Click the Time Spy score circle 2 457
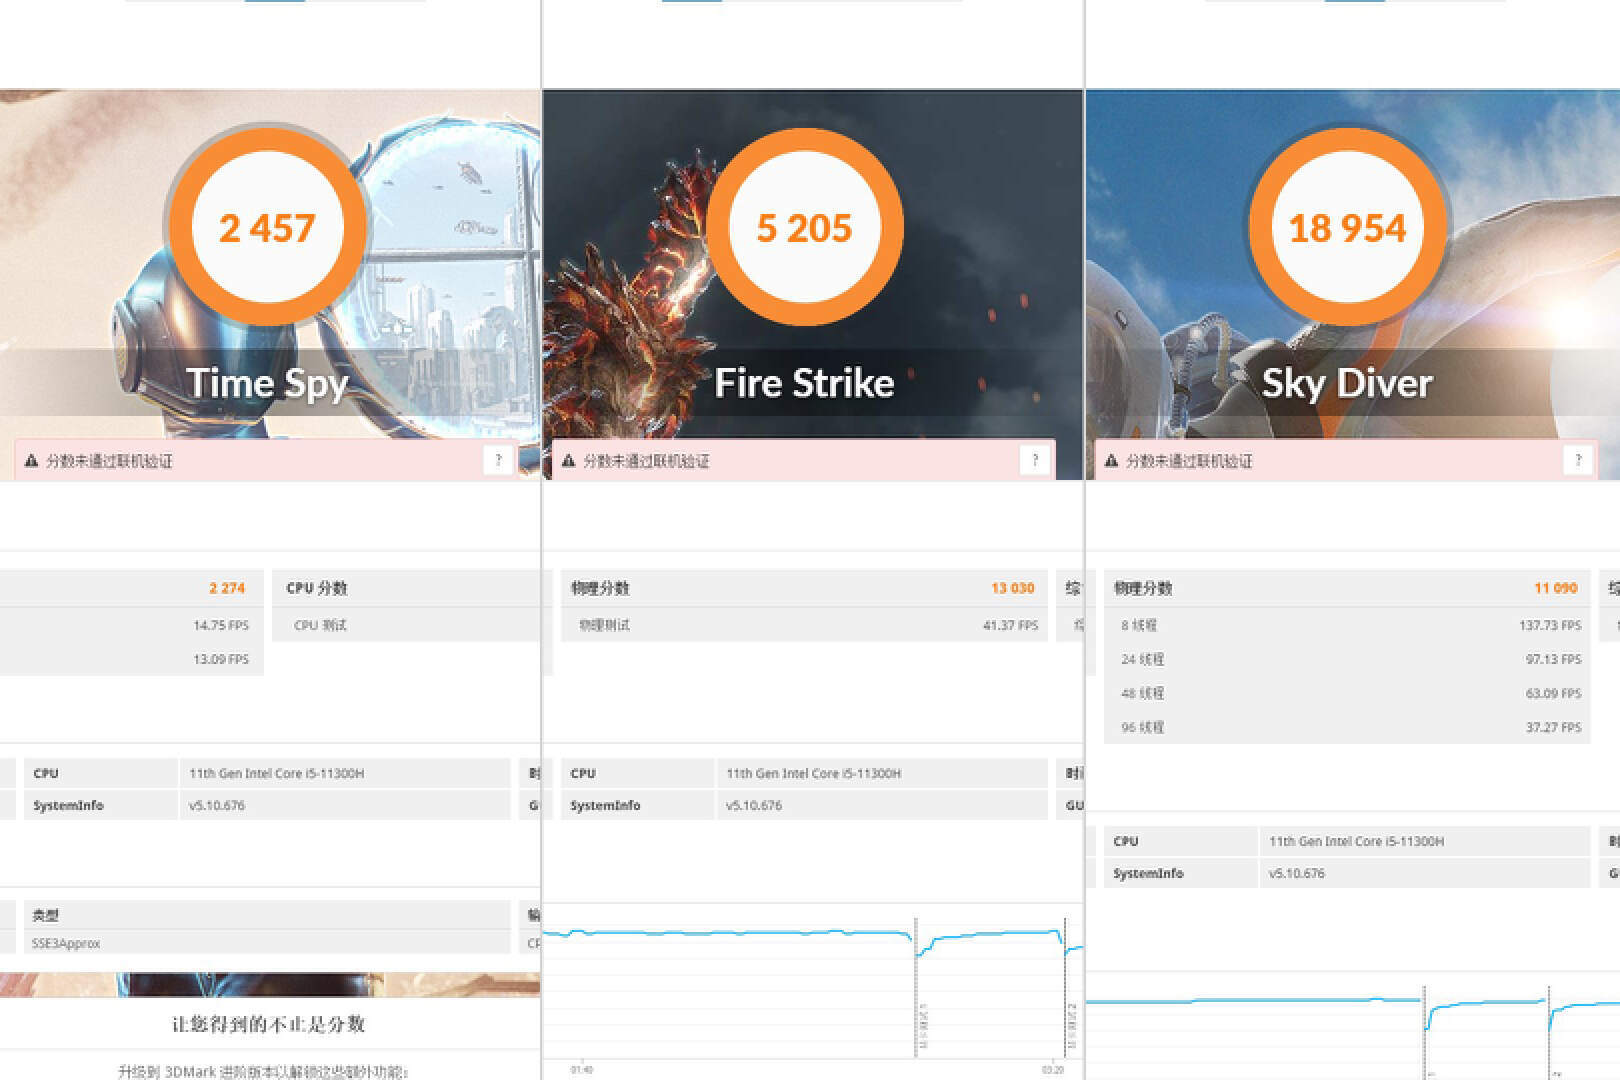The image size is (1620, 1080). pyautogui.click(x=267, y=227)
